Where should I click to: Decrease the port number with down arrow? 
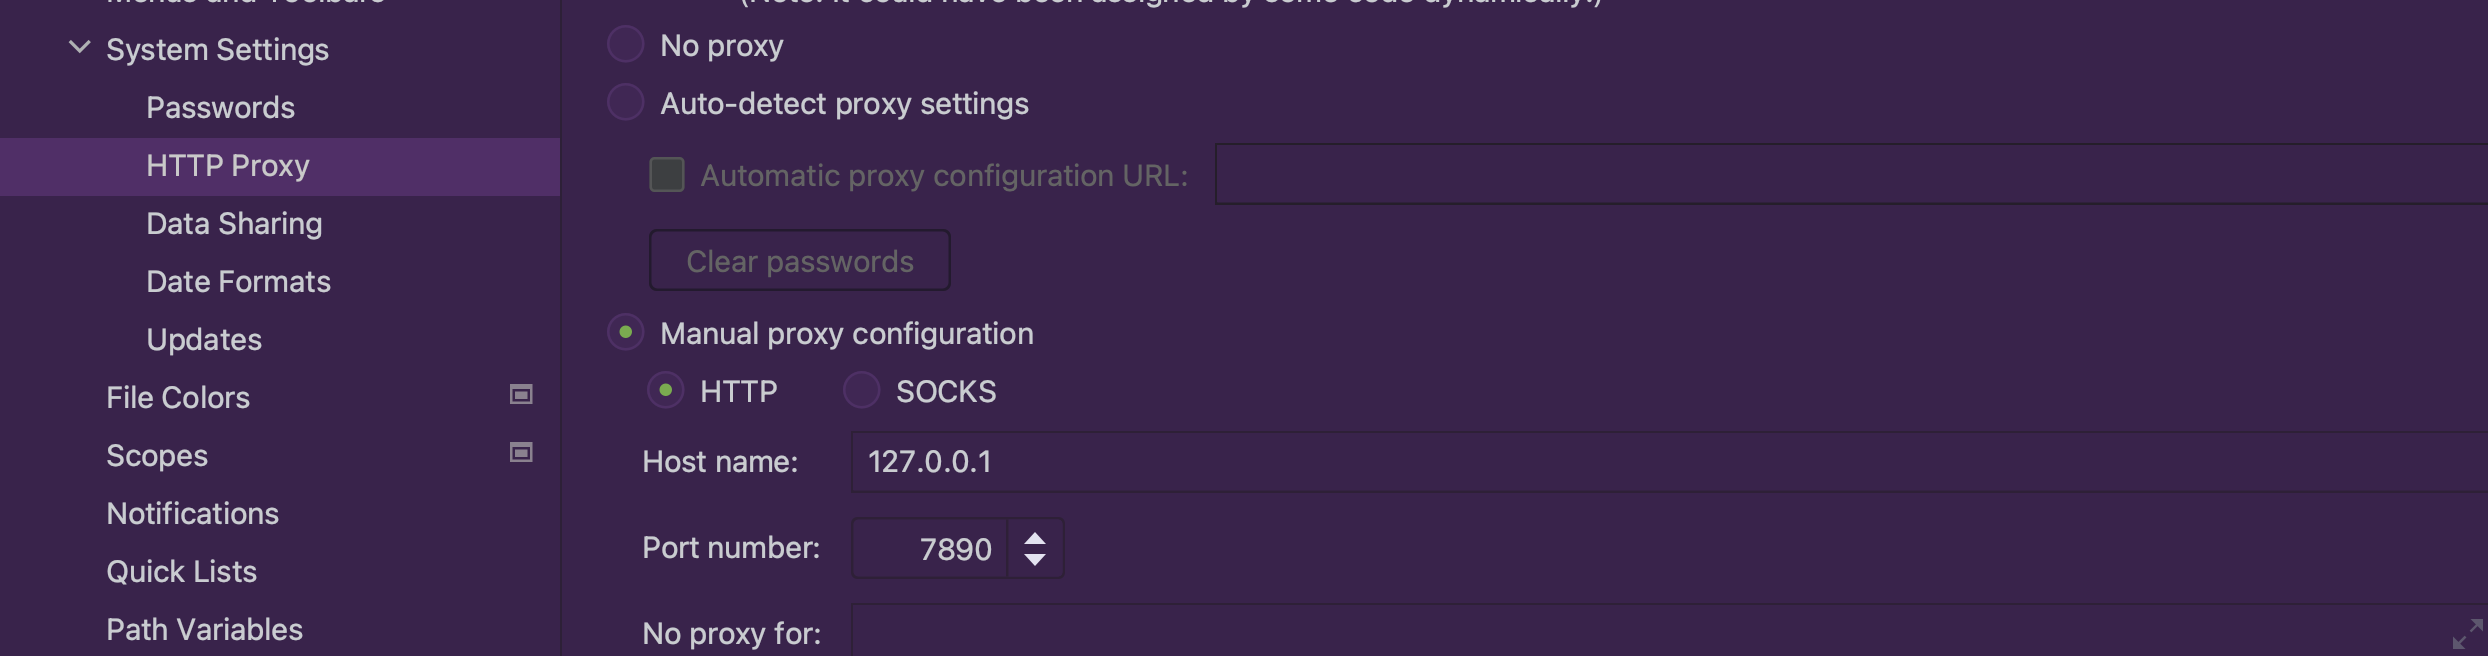click(1035, 560)
